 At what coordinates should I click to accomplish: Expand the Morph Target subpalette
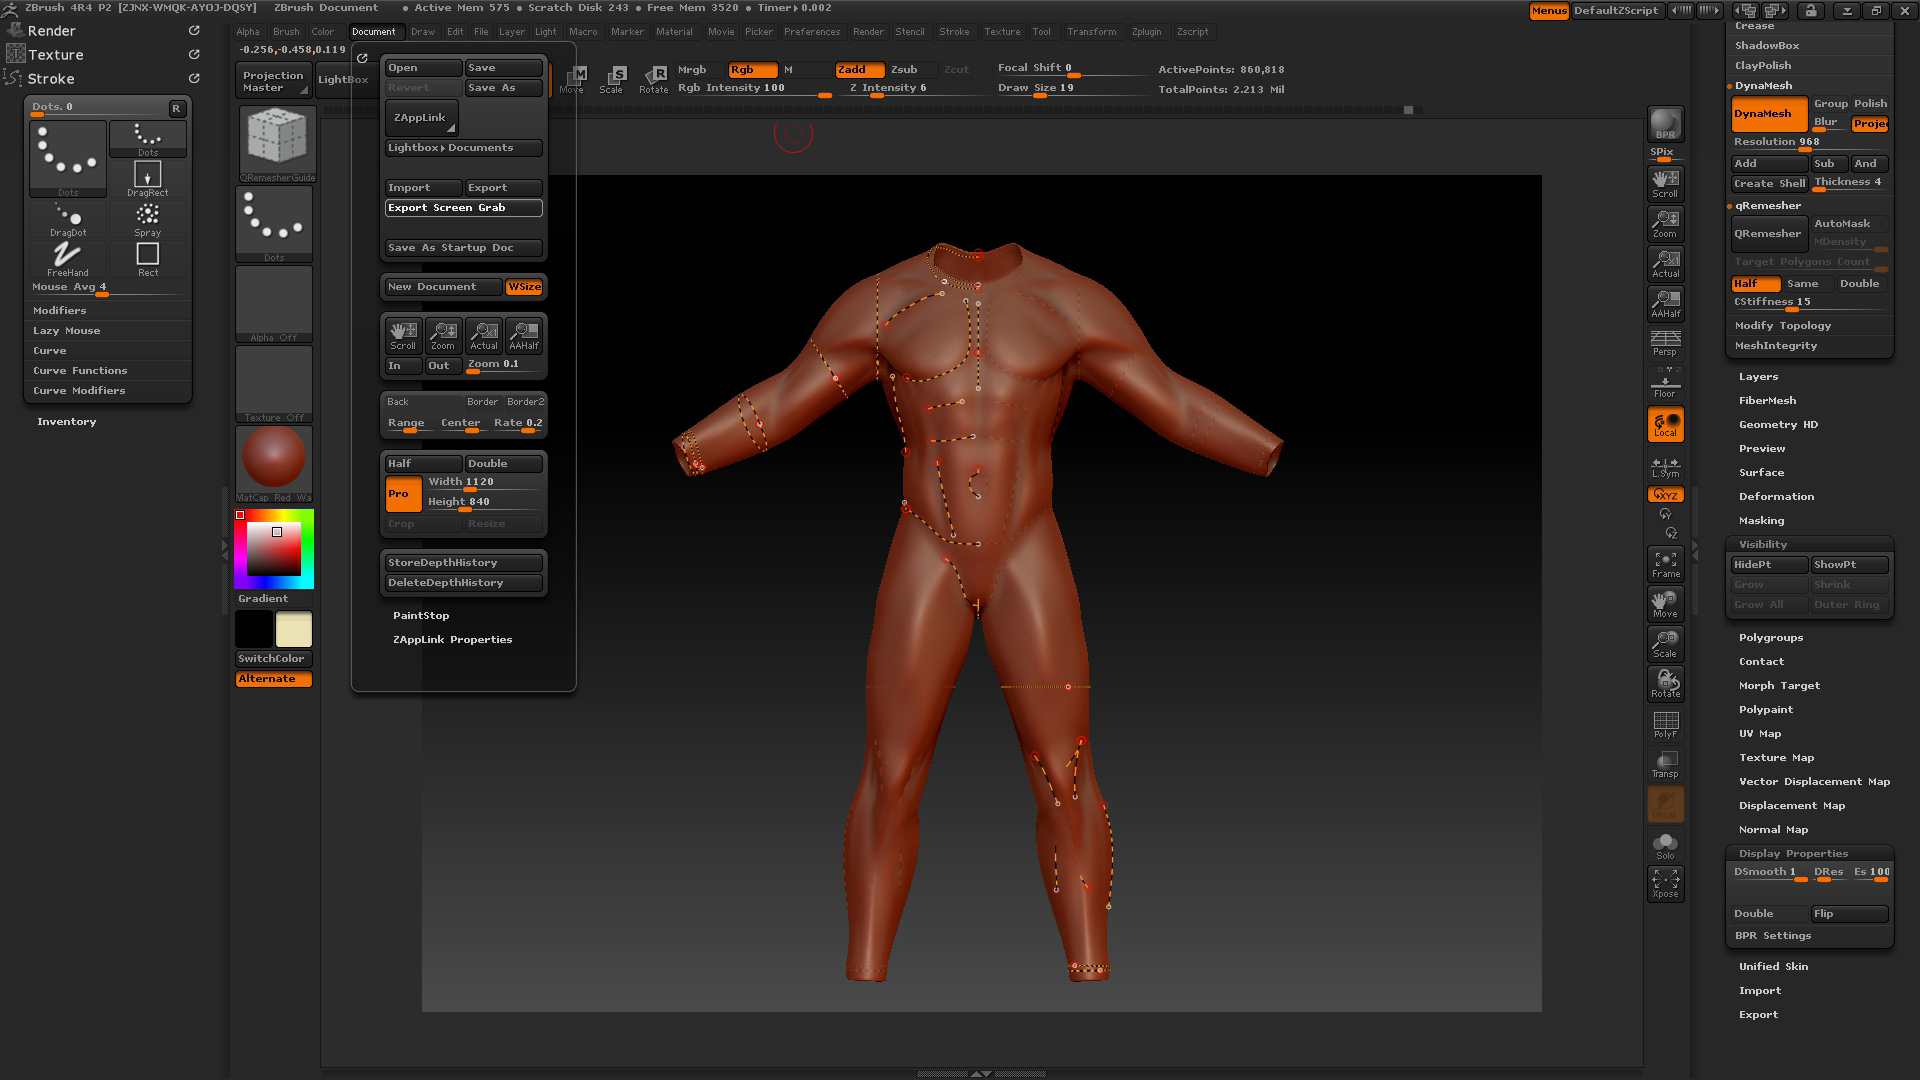(1779, 685)
